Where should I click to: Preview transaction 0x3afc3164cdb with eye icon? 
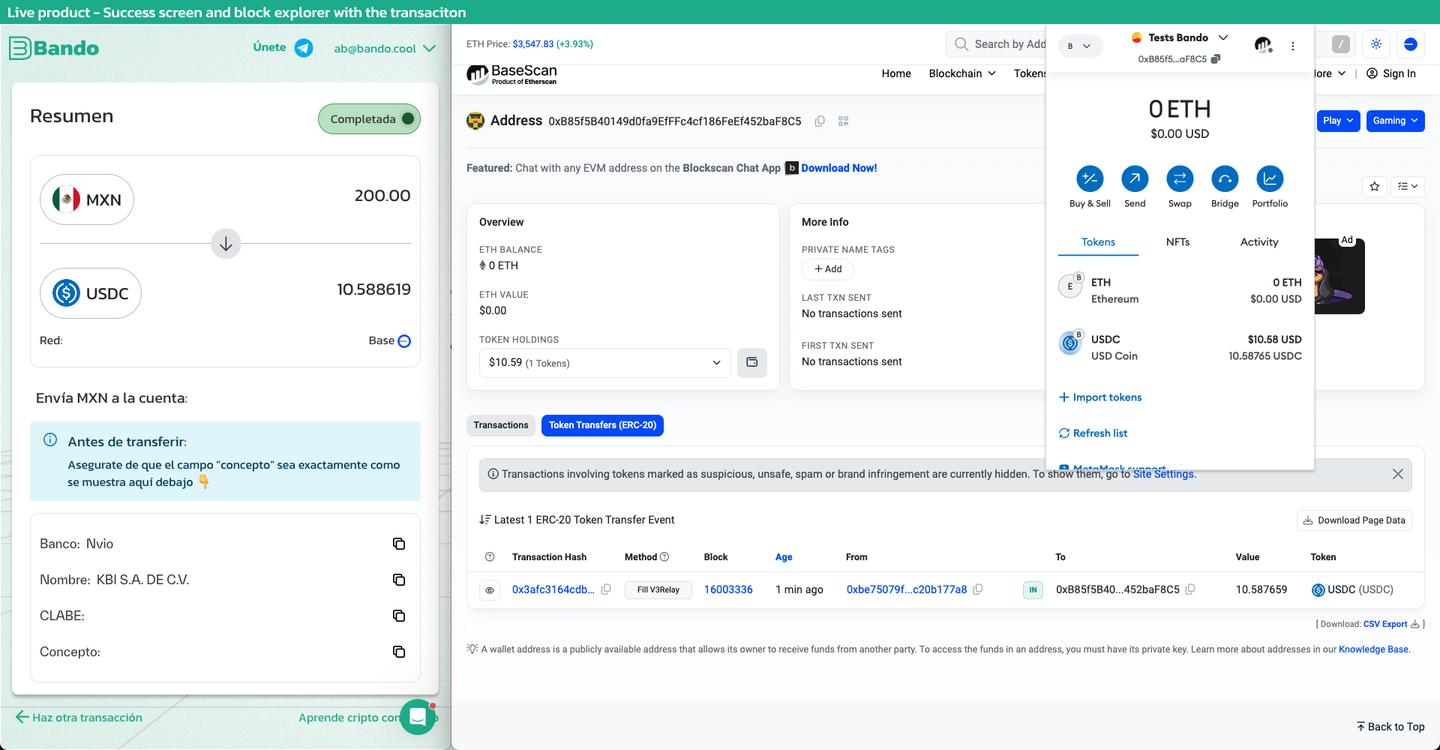pyautogui.click(x=490, y=590)
